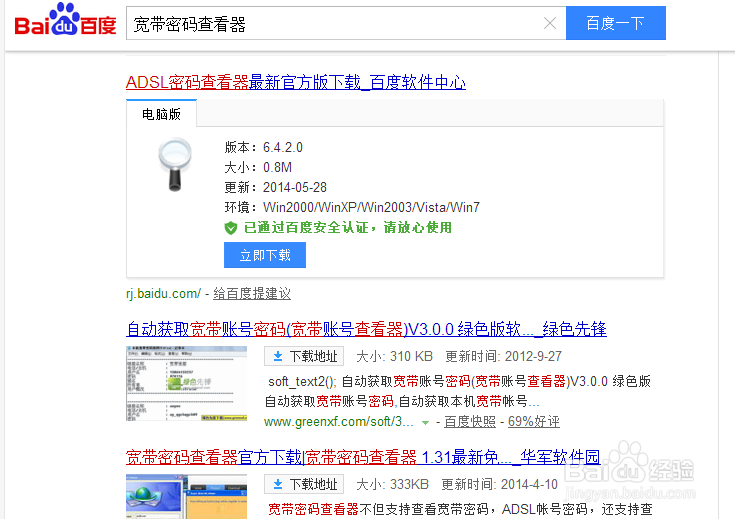This screenshot has height=519, width=735.
Task: Click 下载地址 button for the 333KB result
Action: point(304,484)
